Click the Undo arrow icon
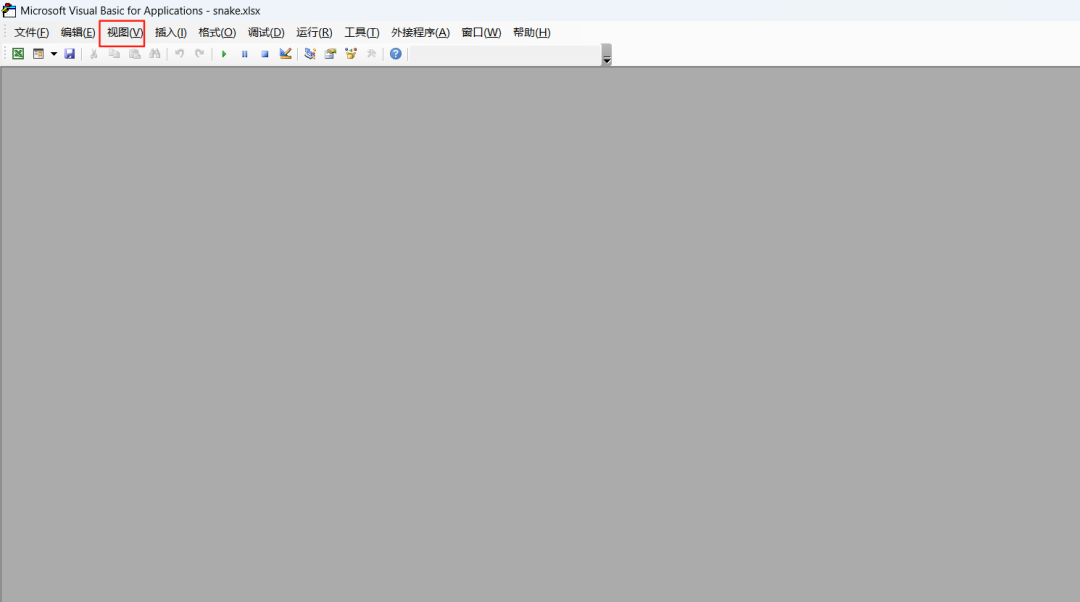Image resolution: width=1080 pixels, height=602 pixels. click(x=179, y=54)
